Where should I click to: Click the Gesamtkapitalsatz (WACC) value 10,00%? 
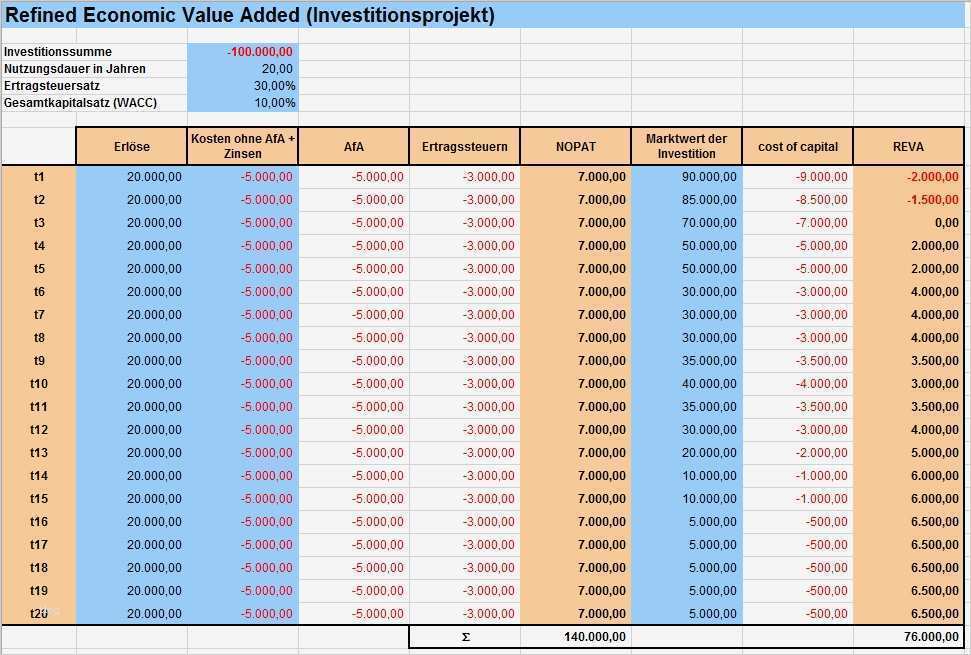pos(240,102)
